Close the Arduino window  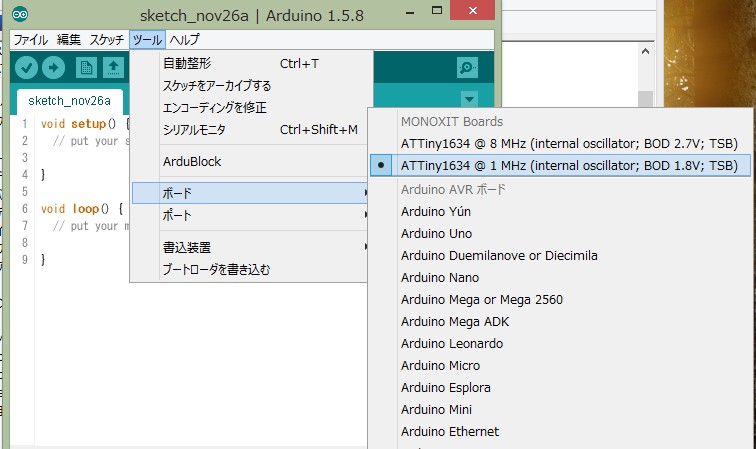472,10
